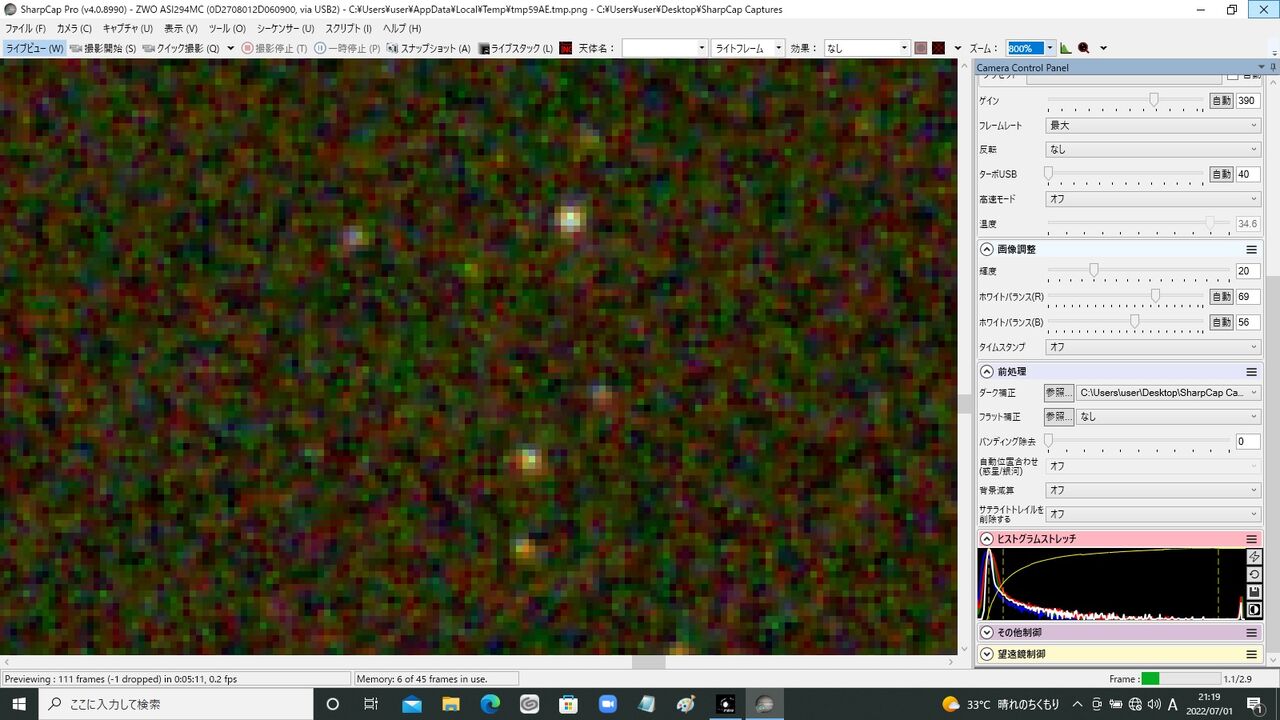Image resolution: width=1280 pixels, height=720 pixels.
Task: Open the 背景減算 dropdown
Action: pos(1153,490)
